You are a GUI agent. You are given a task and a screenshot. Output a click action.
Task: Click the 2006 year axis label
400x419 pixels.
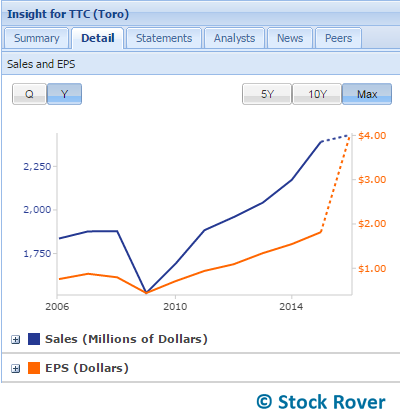57,307
